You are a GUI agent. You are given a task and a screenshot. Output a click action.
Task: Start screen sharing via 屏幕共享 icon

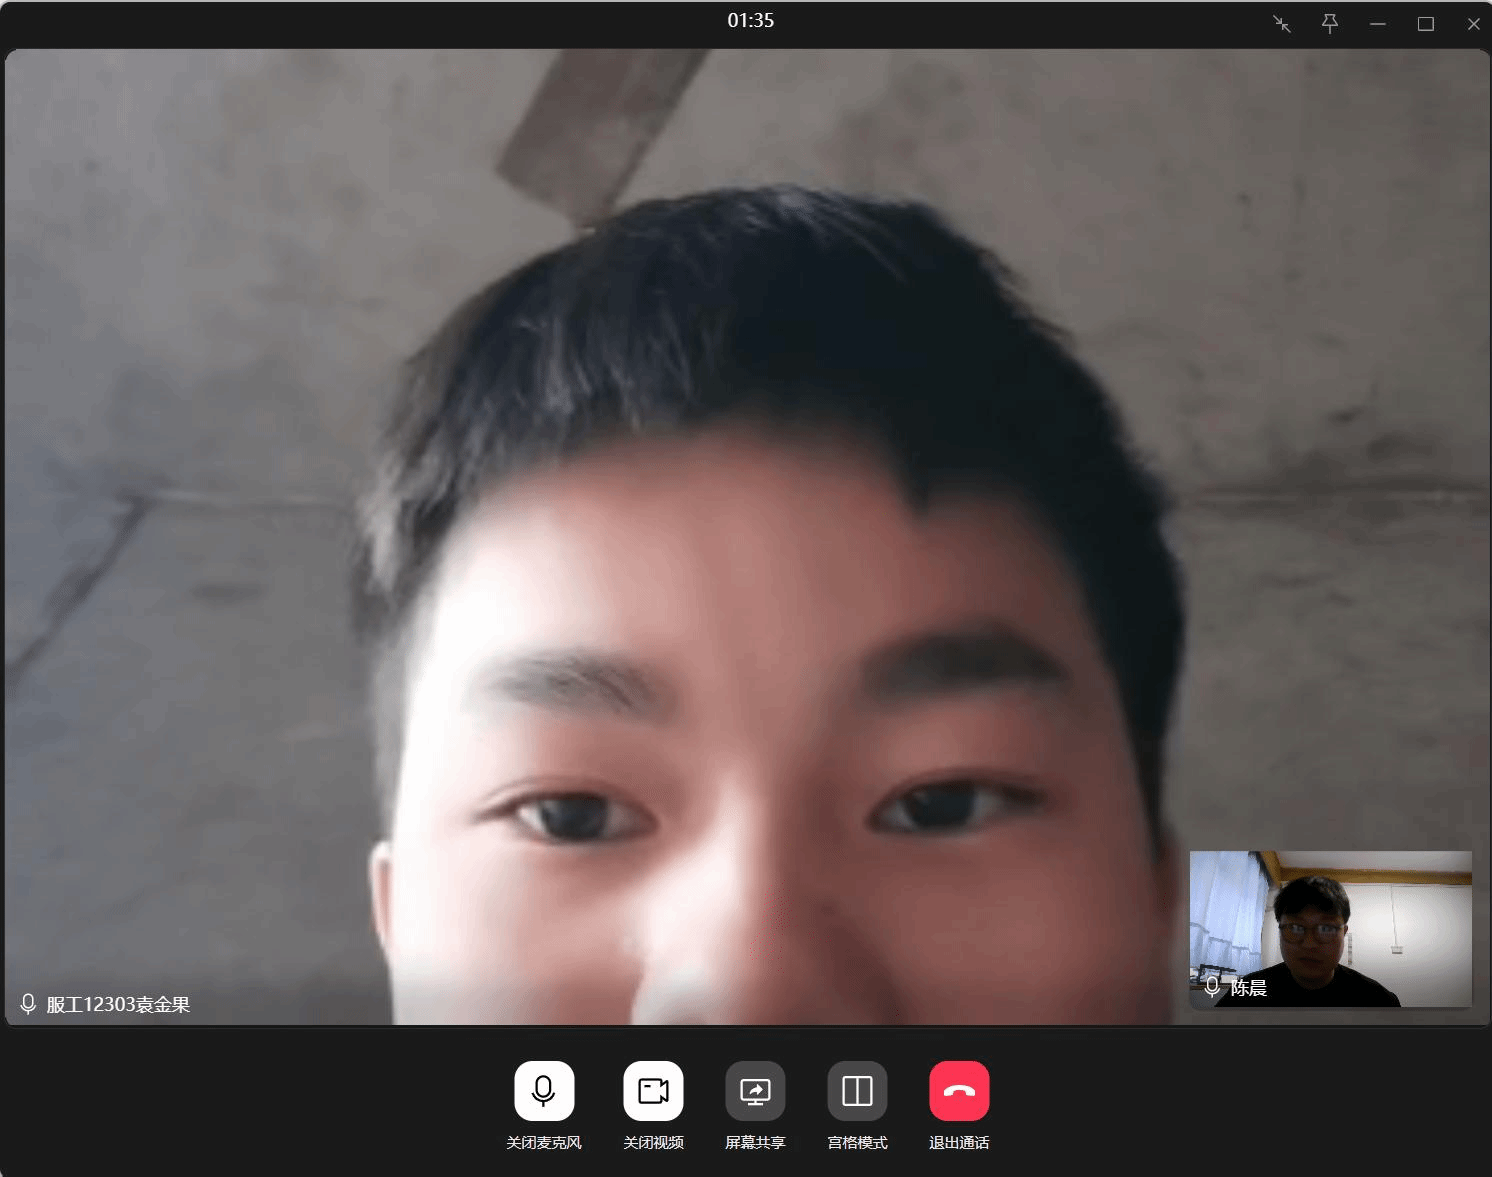tap(755, 1091)
